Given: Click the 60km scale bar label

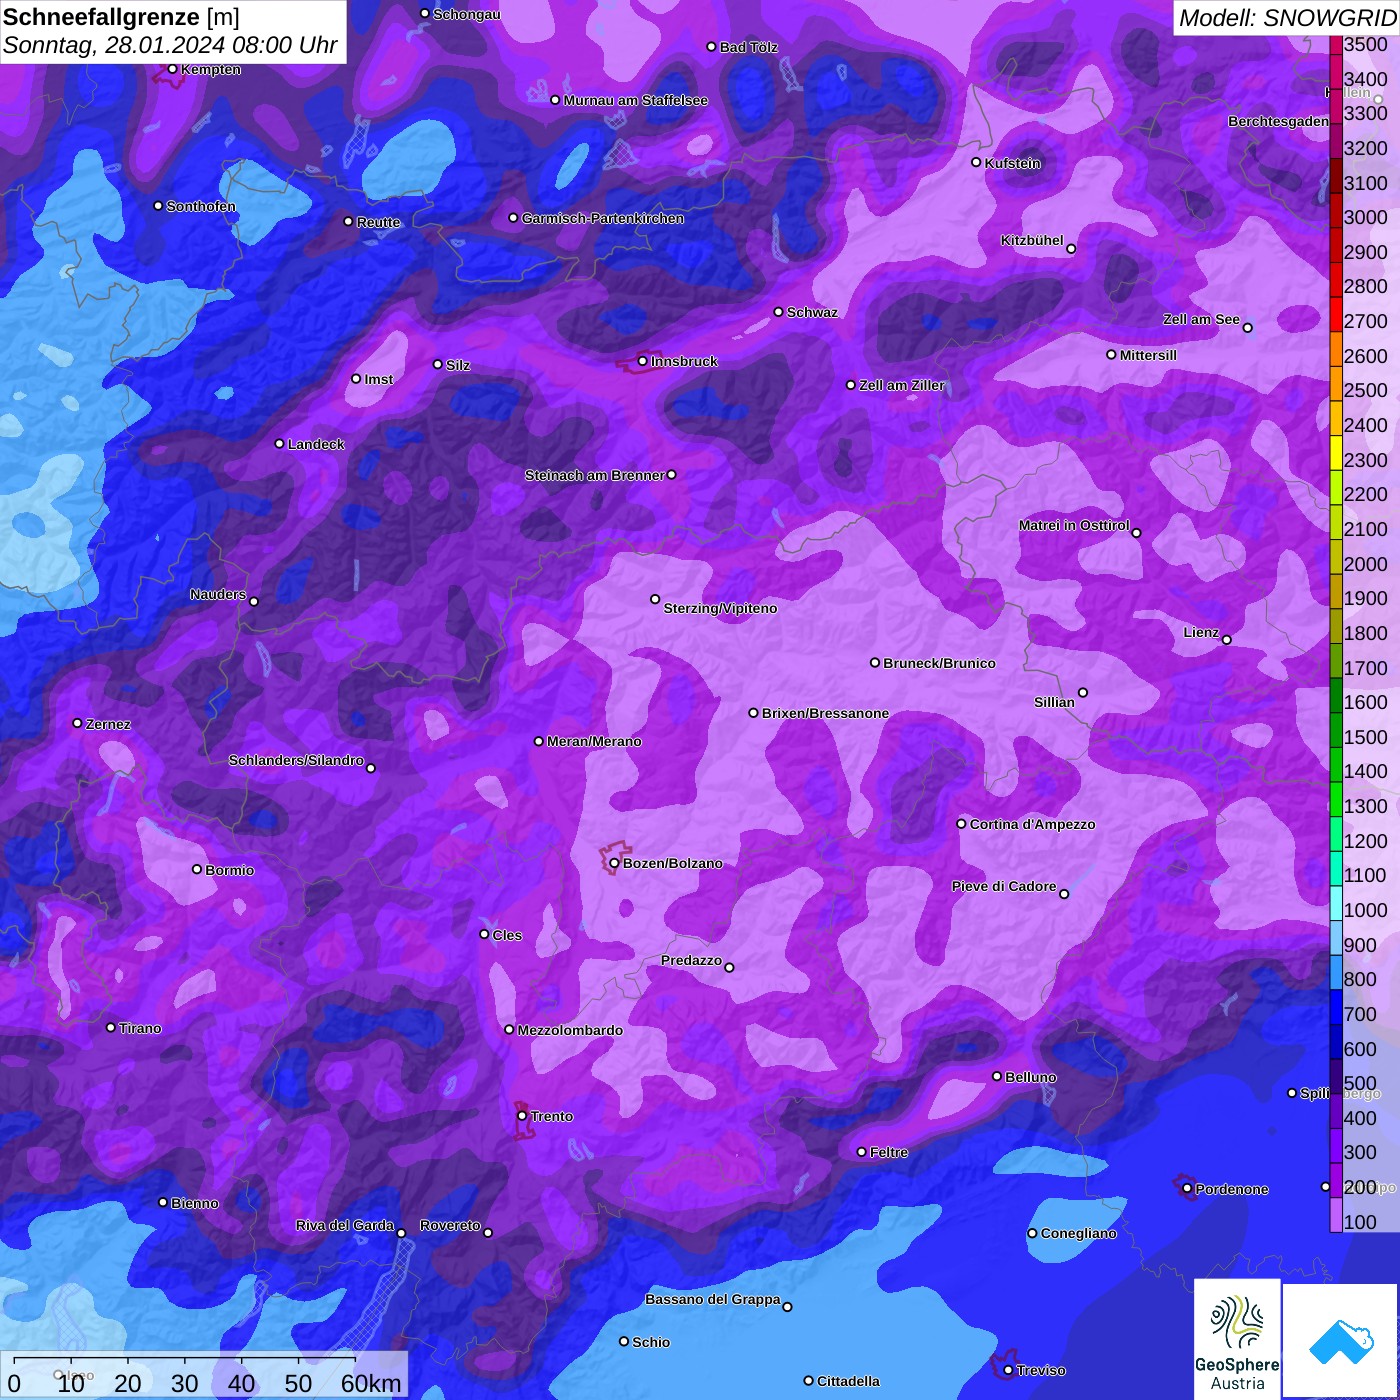Looking at the screenshot, I should [371, 1383].
